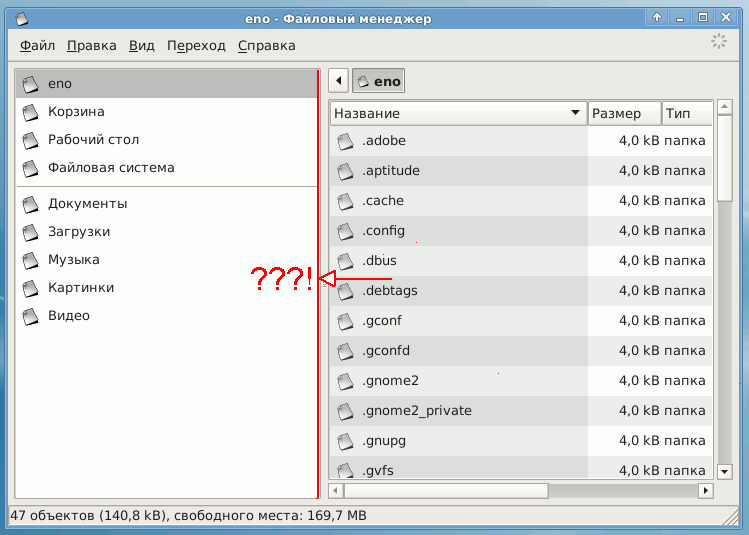
Task: Click the activity throbber icon near menu bar
Action: point(718,42)
